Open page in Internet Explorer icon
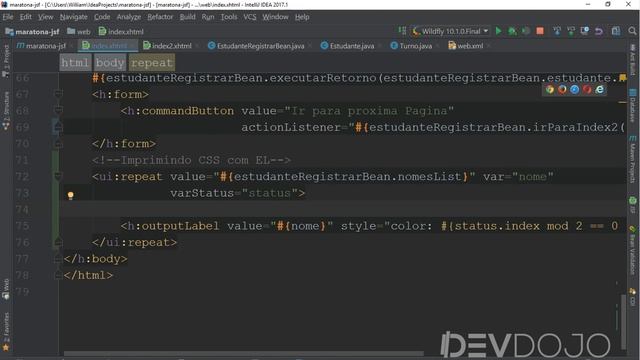This screenshot has height=360, width=640. pyautogui.click(x=600, y=89)
